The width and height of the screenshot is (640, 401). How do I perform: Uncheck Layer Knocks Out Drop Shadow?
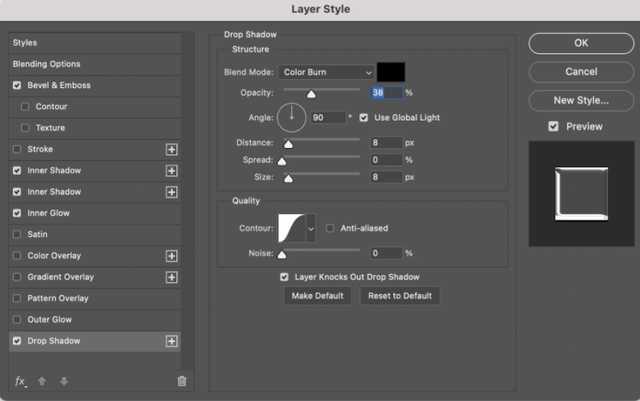(284, 277)
